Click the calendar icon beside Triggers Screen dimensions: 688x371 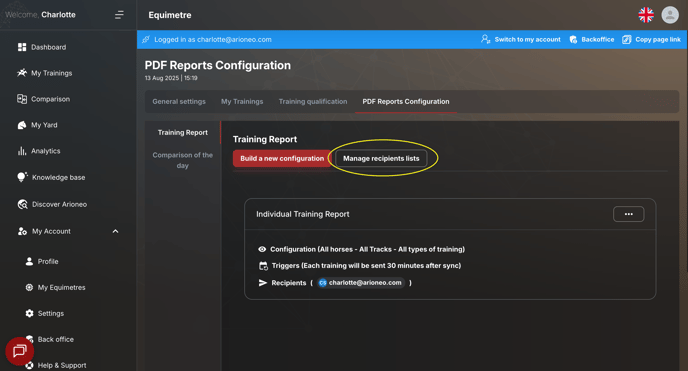tap(263, 266)
